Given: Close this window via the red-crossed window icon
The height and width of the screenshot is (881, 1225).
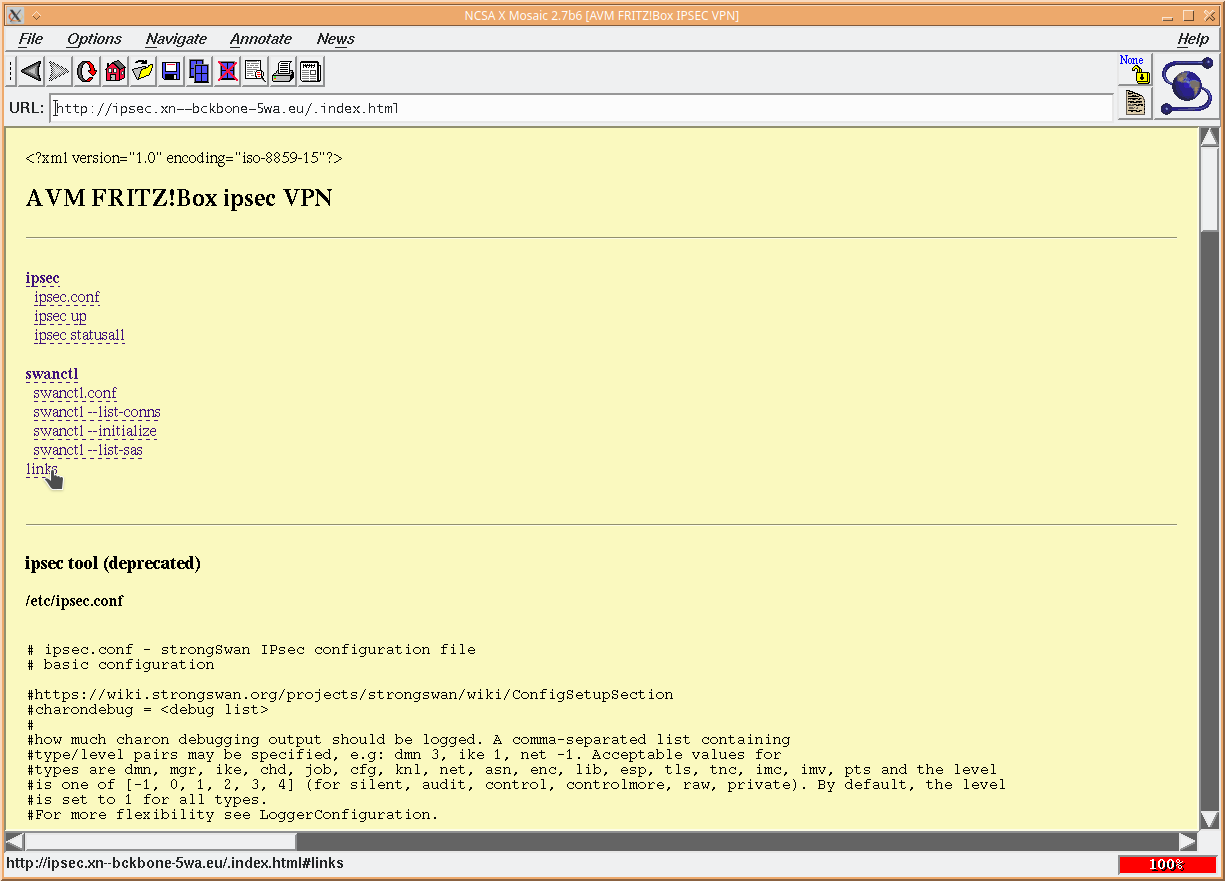Looking at the screenshot, I should pos(227,71).
